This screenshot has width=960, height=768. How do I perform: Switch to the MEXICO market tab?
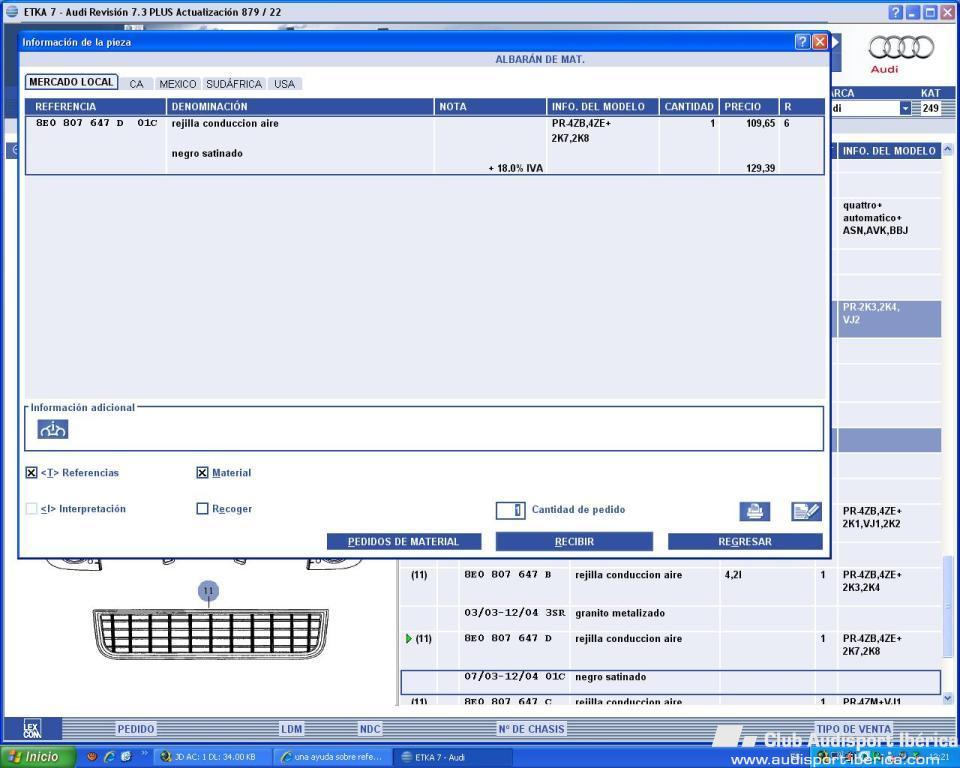pos(178,84)
